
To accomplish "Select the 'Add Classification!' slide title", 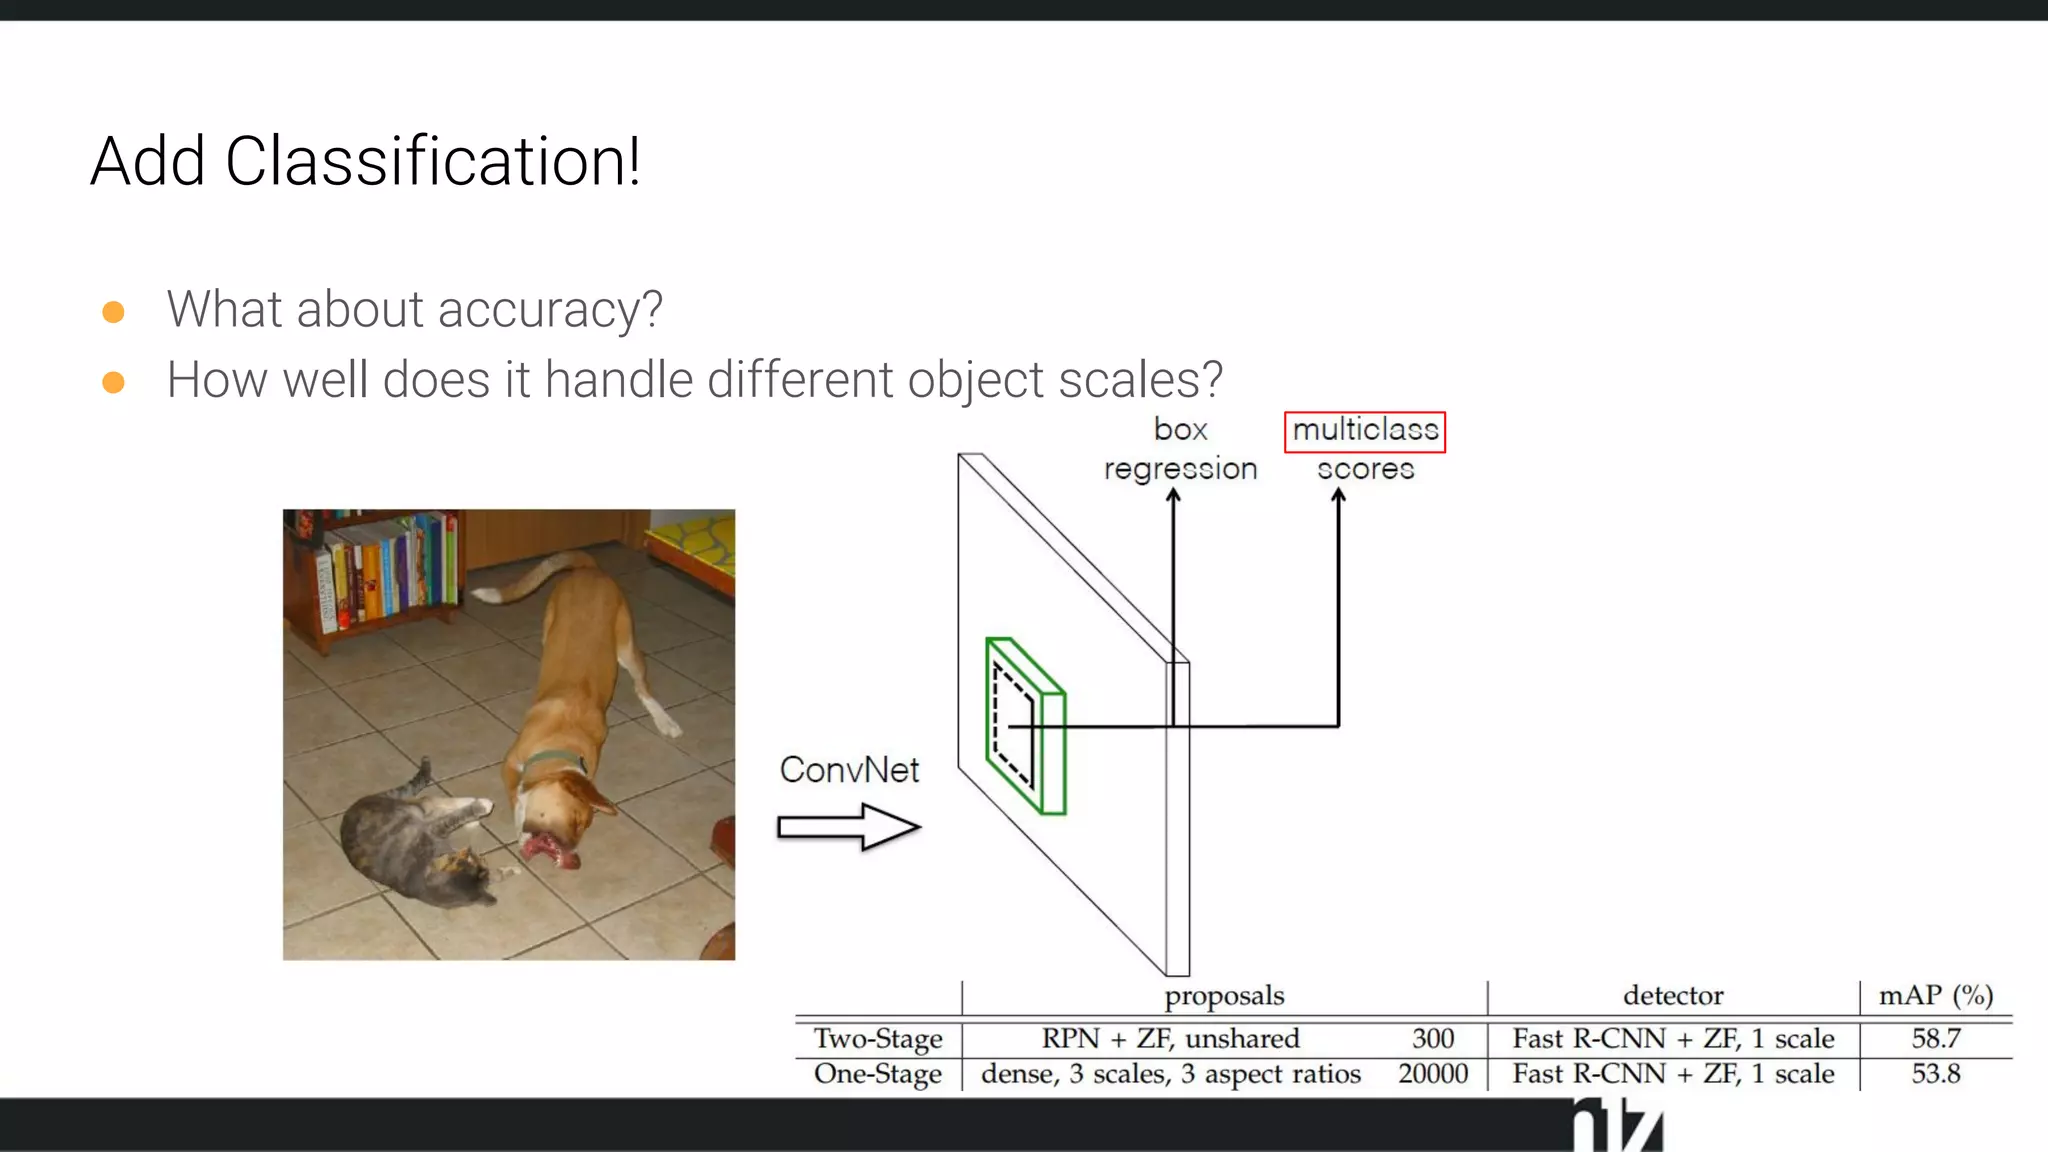I will click(365, 161).
